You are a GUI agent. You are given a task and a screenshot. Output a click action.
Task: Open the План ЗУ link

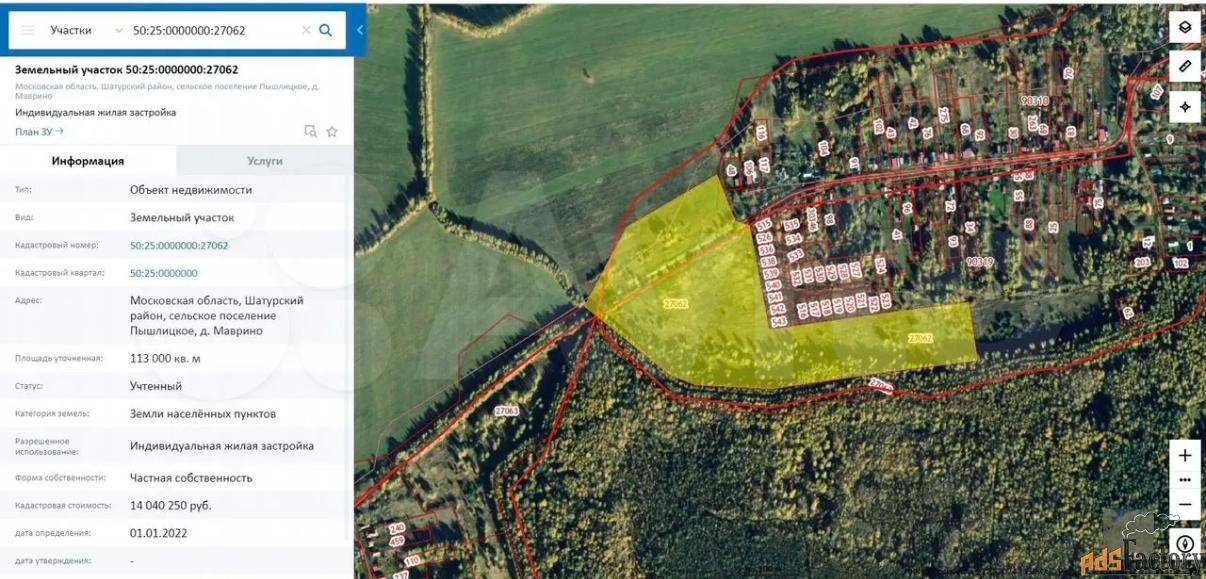39,131
